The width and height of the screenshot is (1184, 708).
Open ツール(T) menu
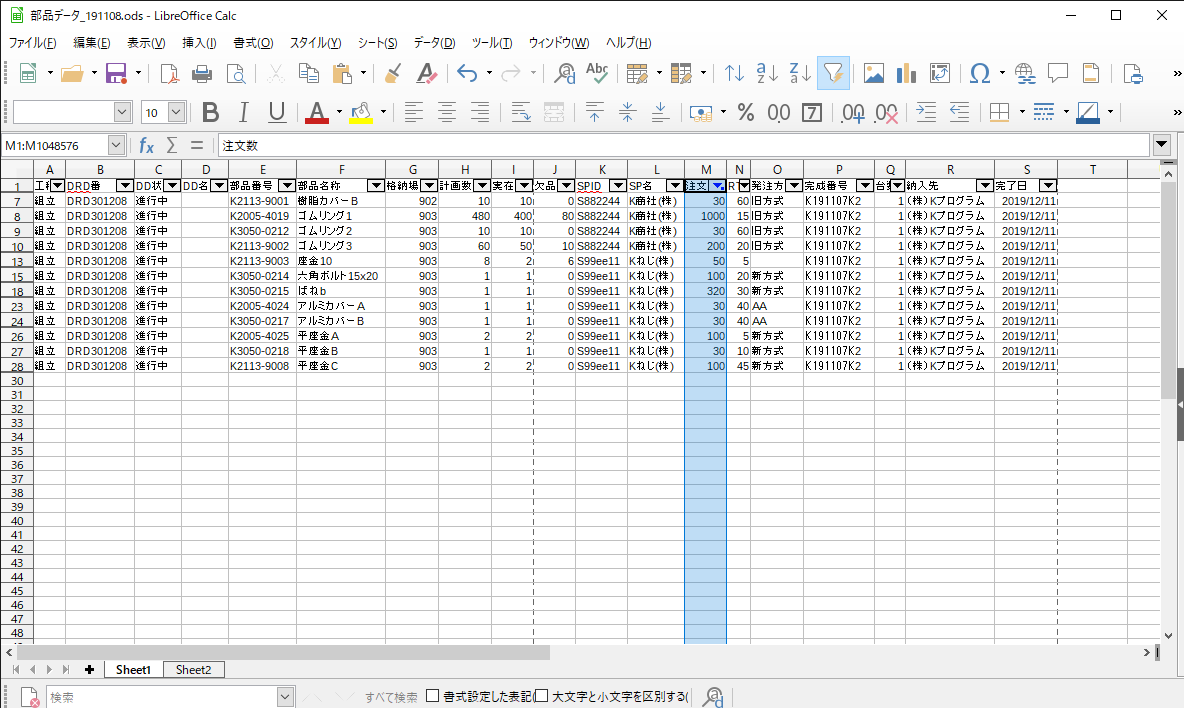[492, 43]
